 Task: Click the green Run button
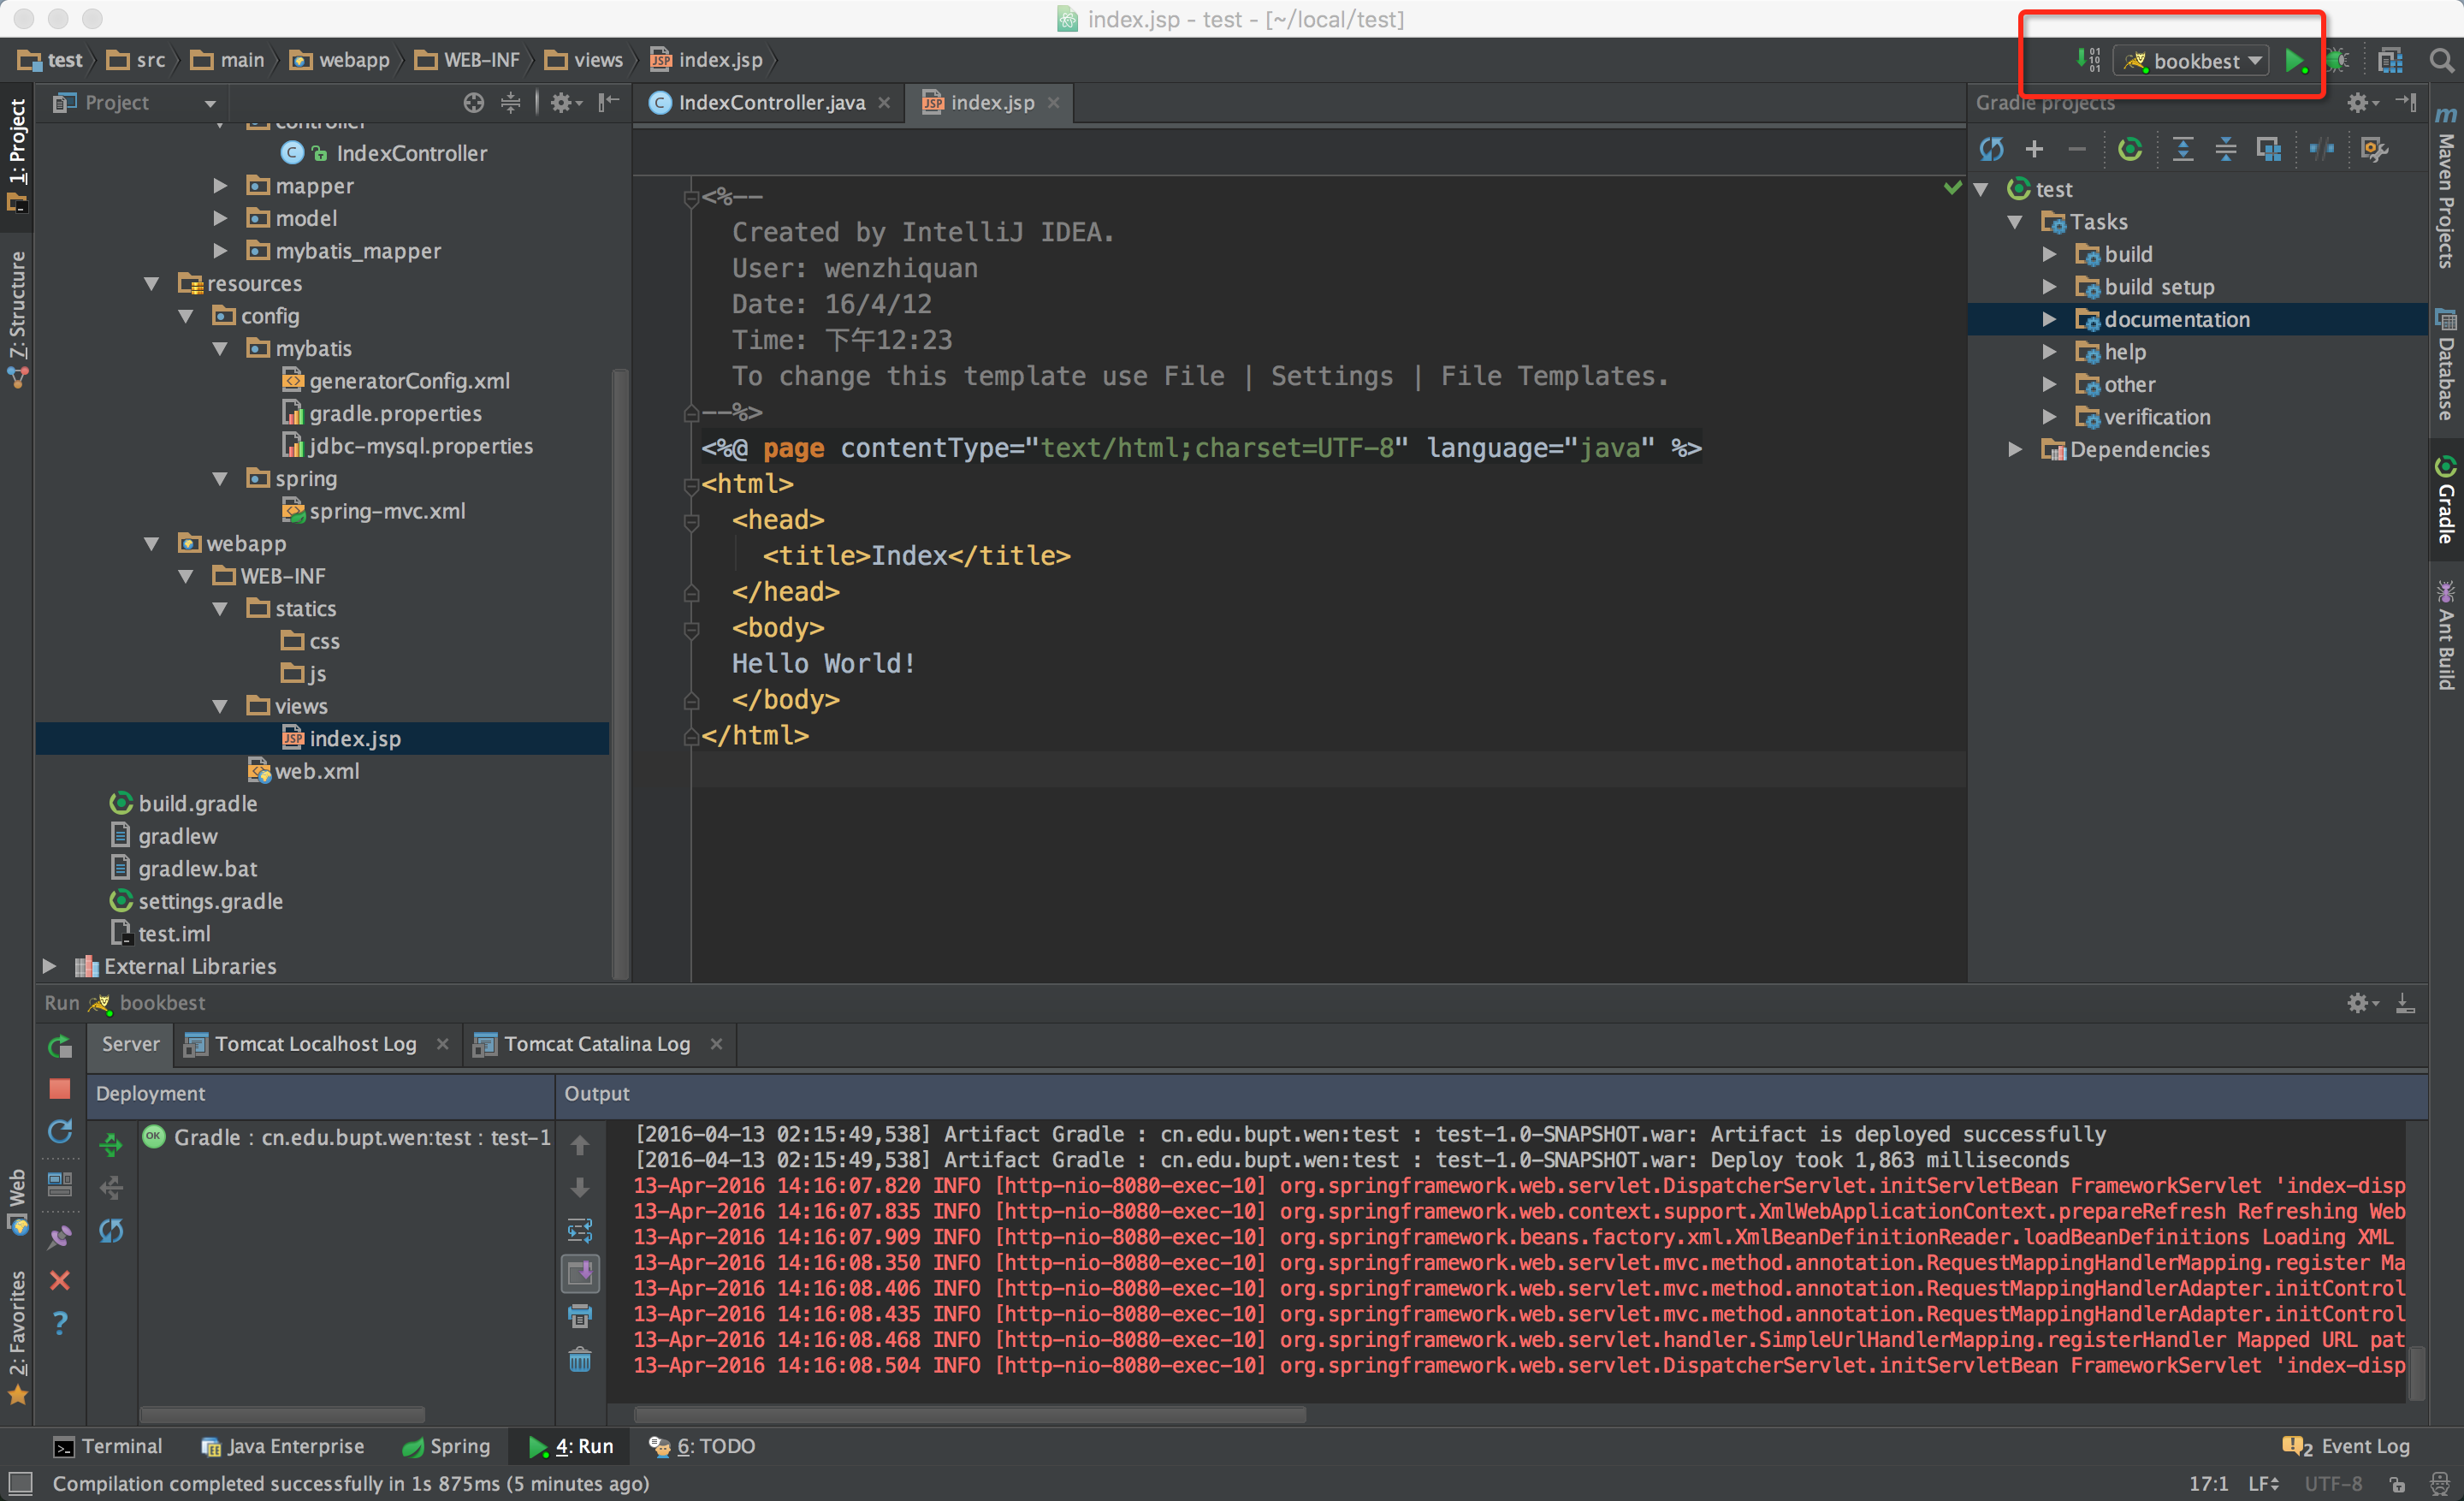[2293, 61]
